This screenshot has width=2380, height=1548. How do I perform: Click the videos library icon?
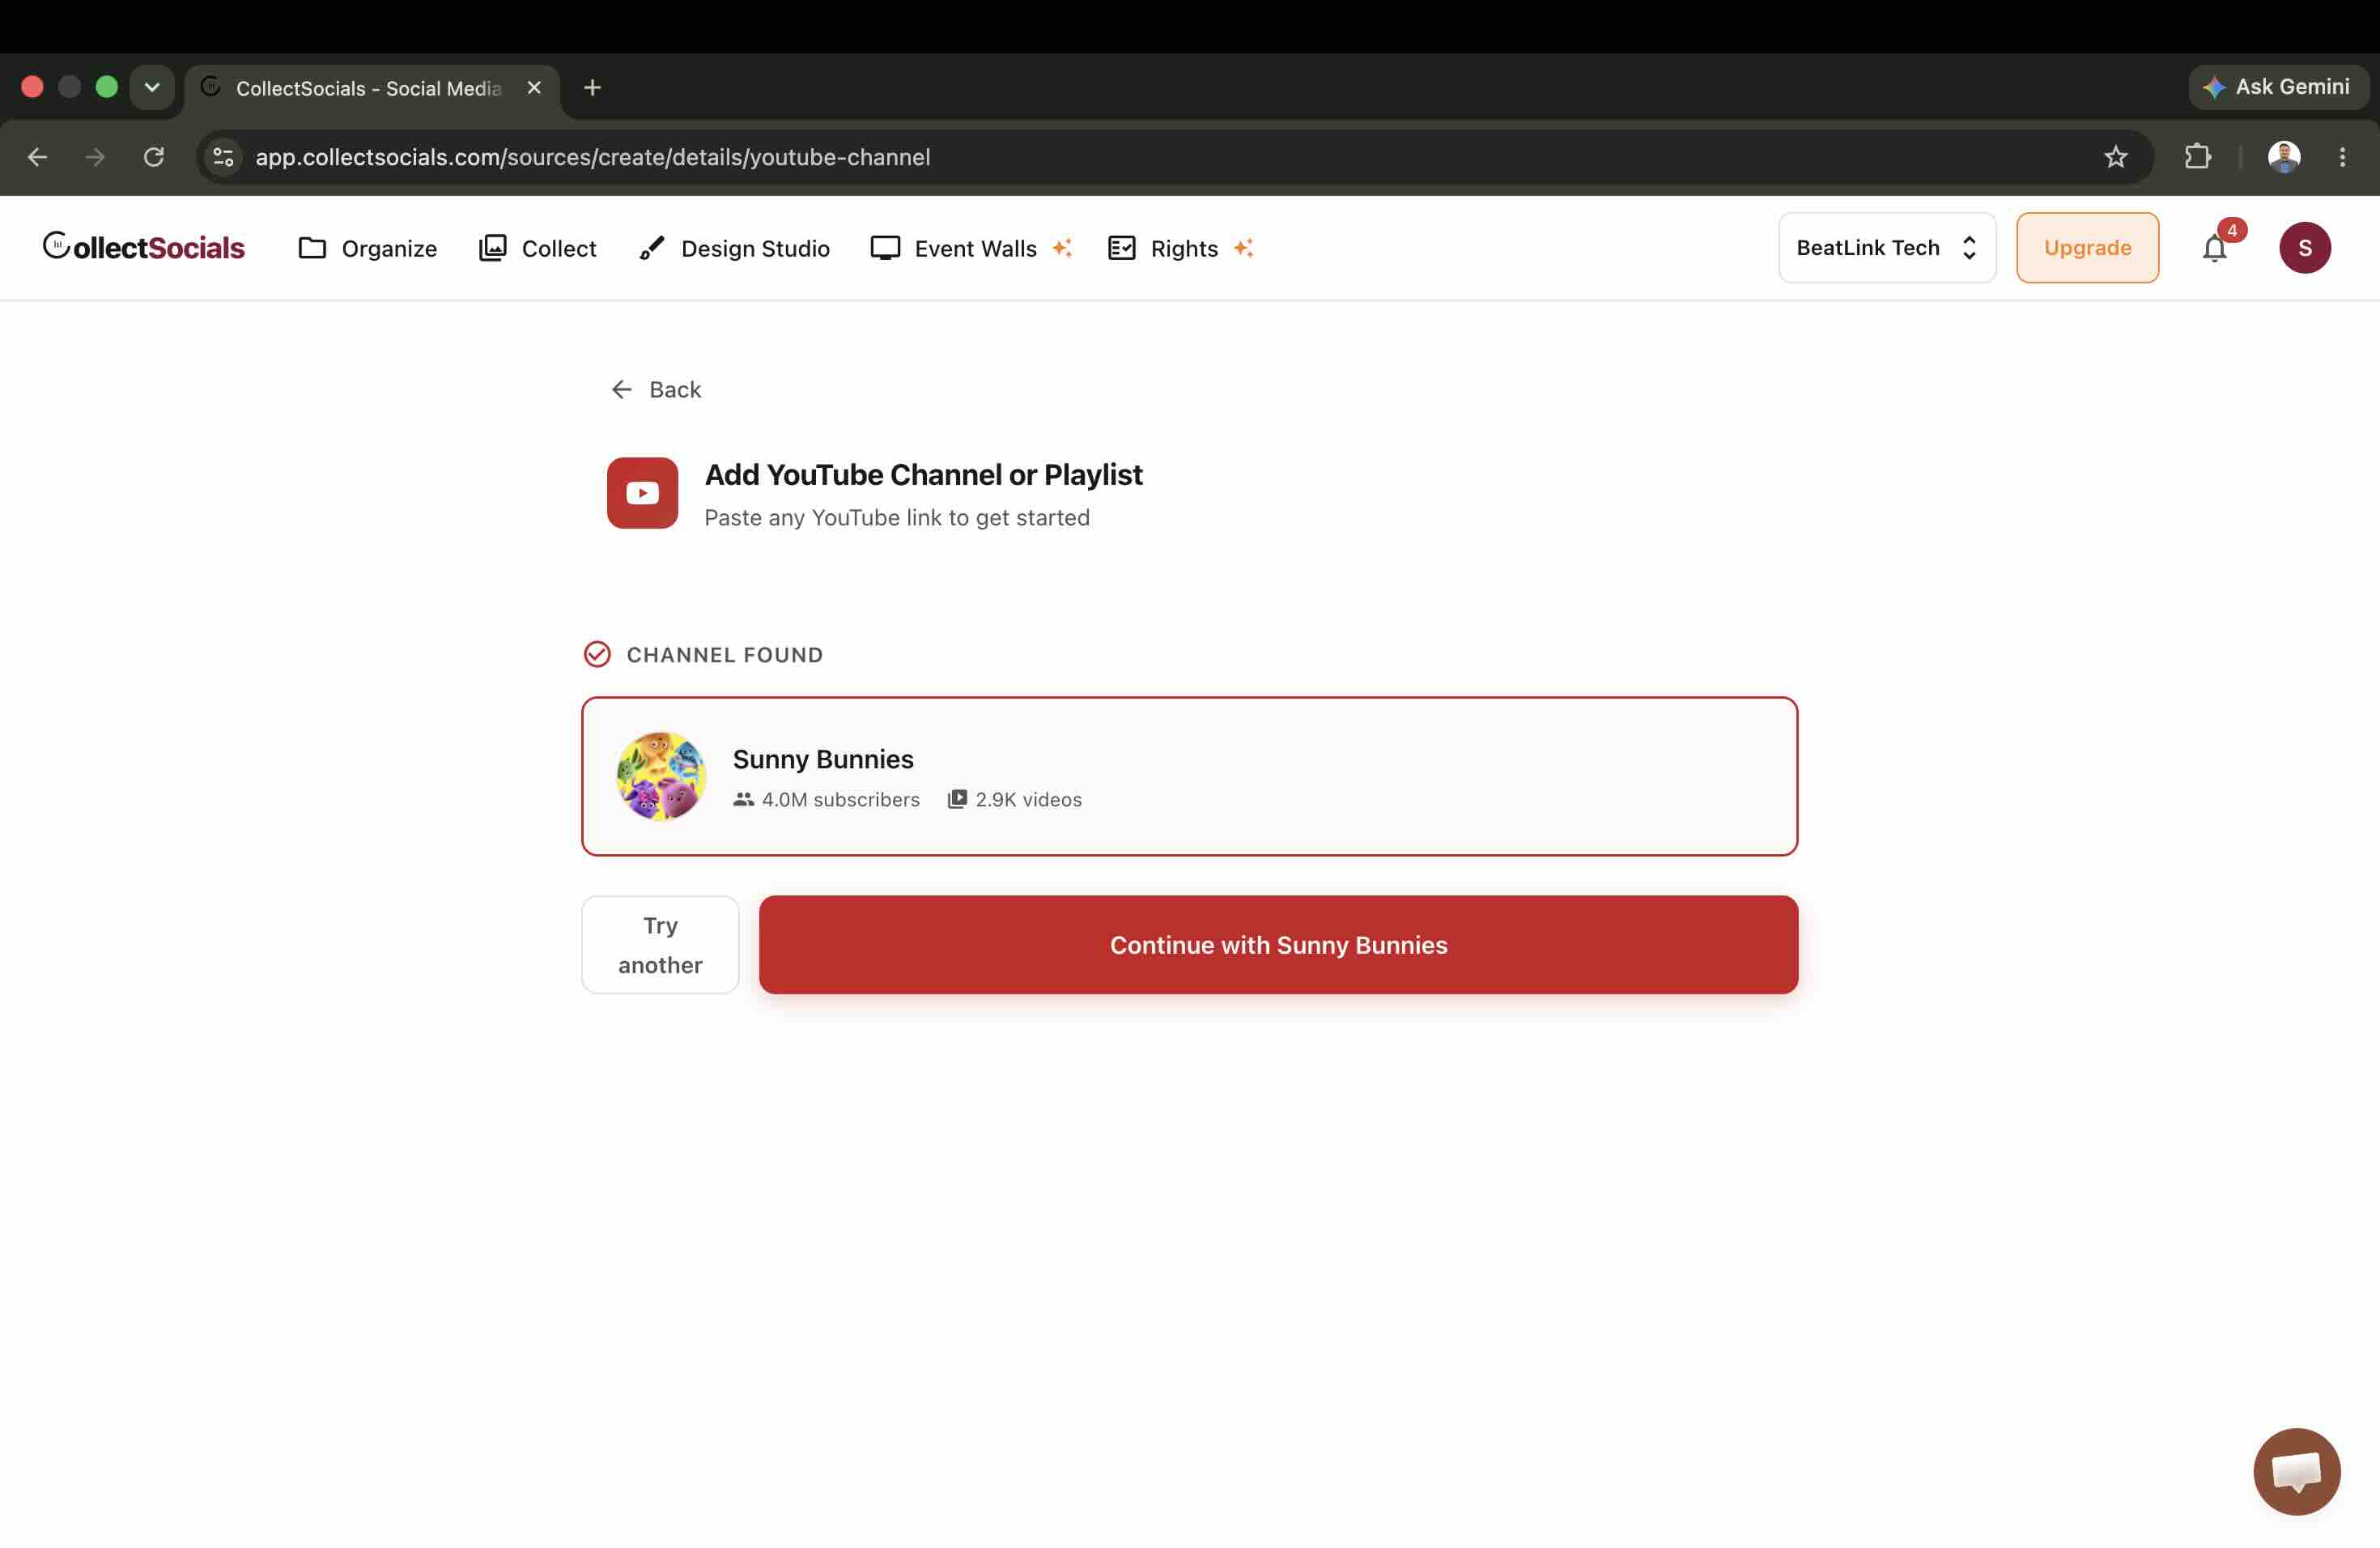[x=957, y=799]
